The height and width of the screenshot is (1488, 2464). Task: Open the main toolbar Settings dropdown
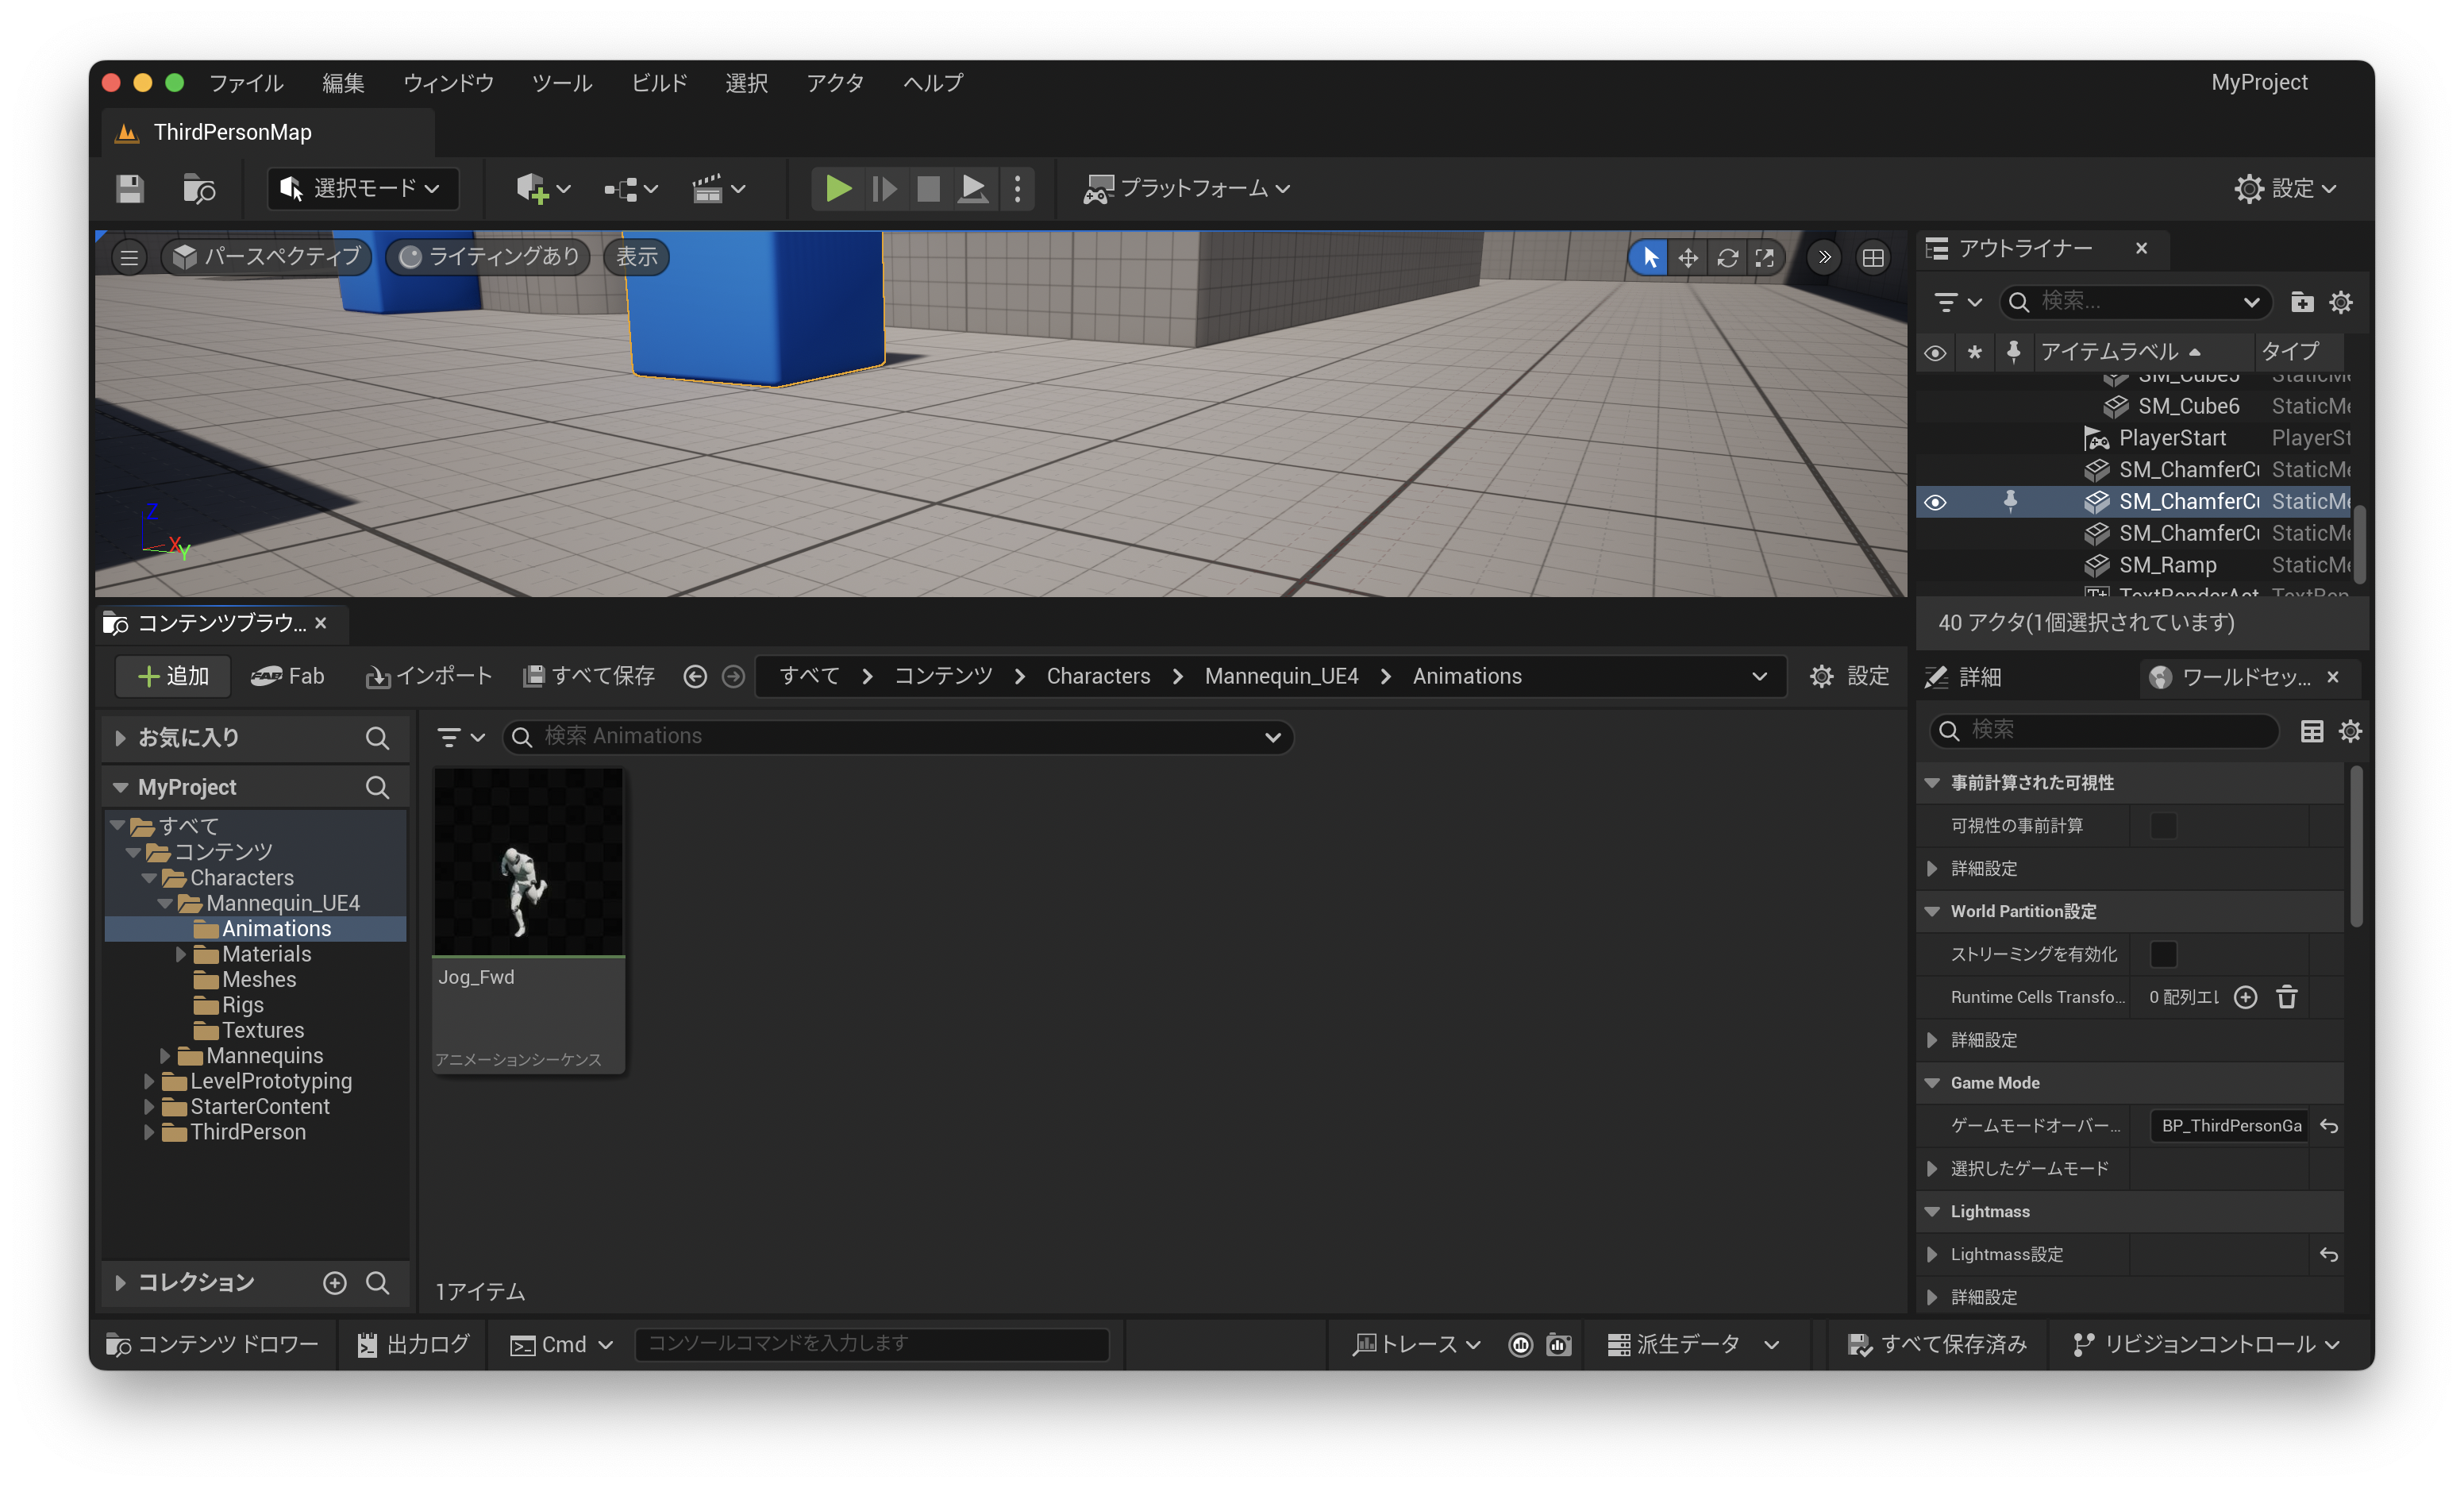pos(2286,188)
